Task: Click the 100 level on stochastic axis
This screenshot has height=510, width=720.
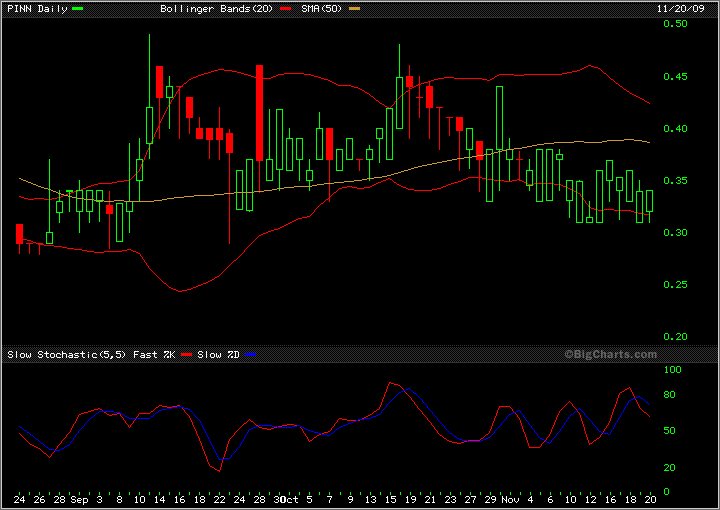Action: tap(673, 370)
